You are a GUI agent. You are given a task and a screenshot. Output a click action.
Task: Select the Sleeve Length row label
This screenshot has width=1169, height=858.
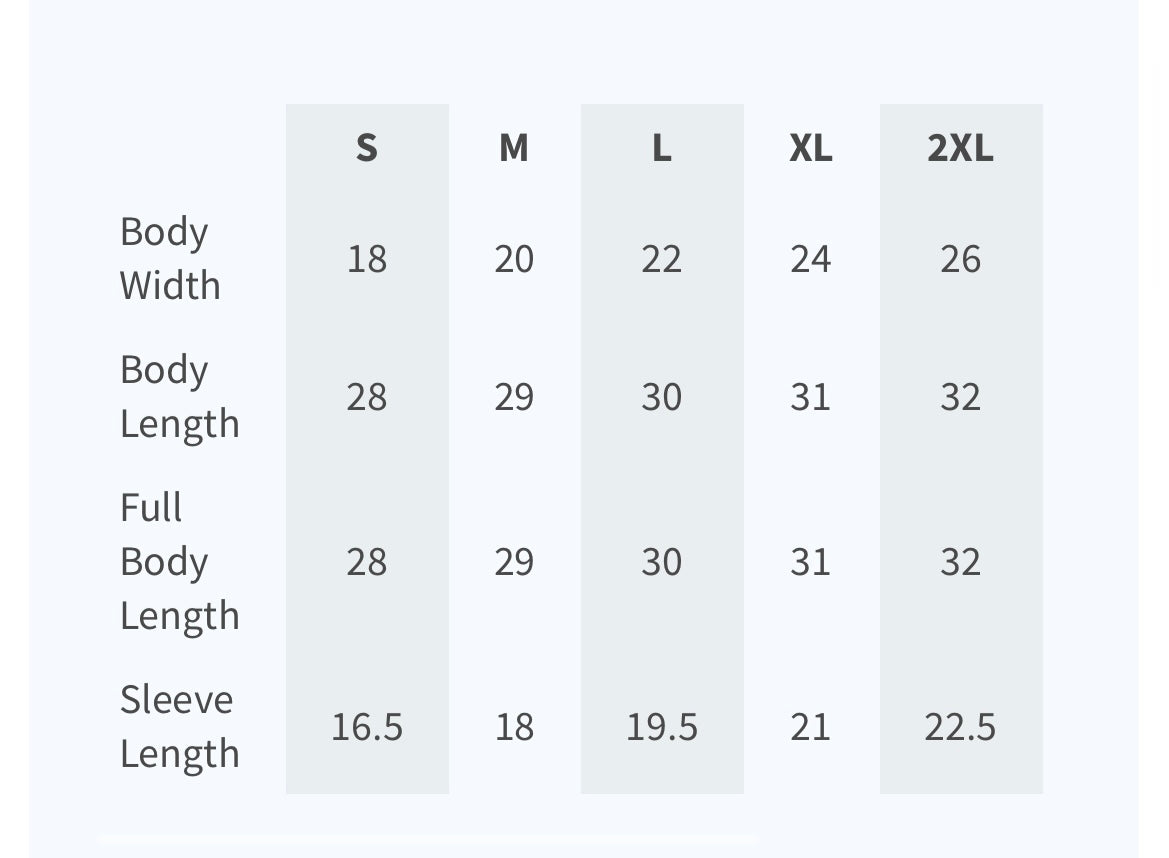[179, 727]
